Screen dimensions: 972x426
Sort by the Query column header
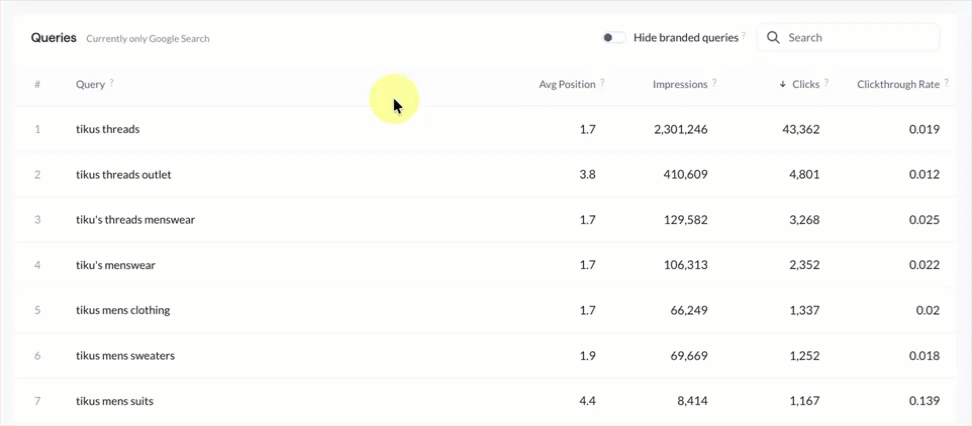pyautogui.click(x=90, y=84)
